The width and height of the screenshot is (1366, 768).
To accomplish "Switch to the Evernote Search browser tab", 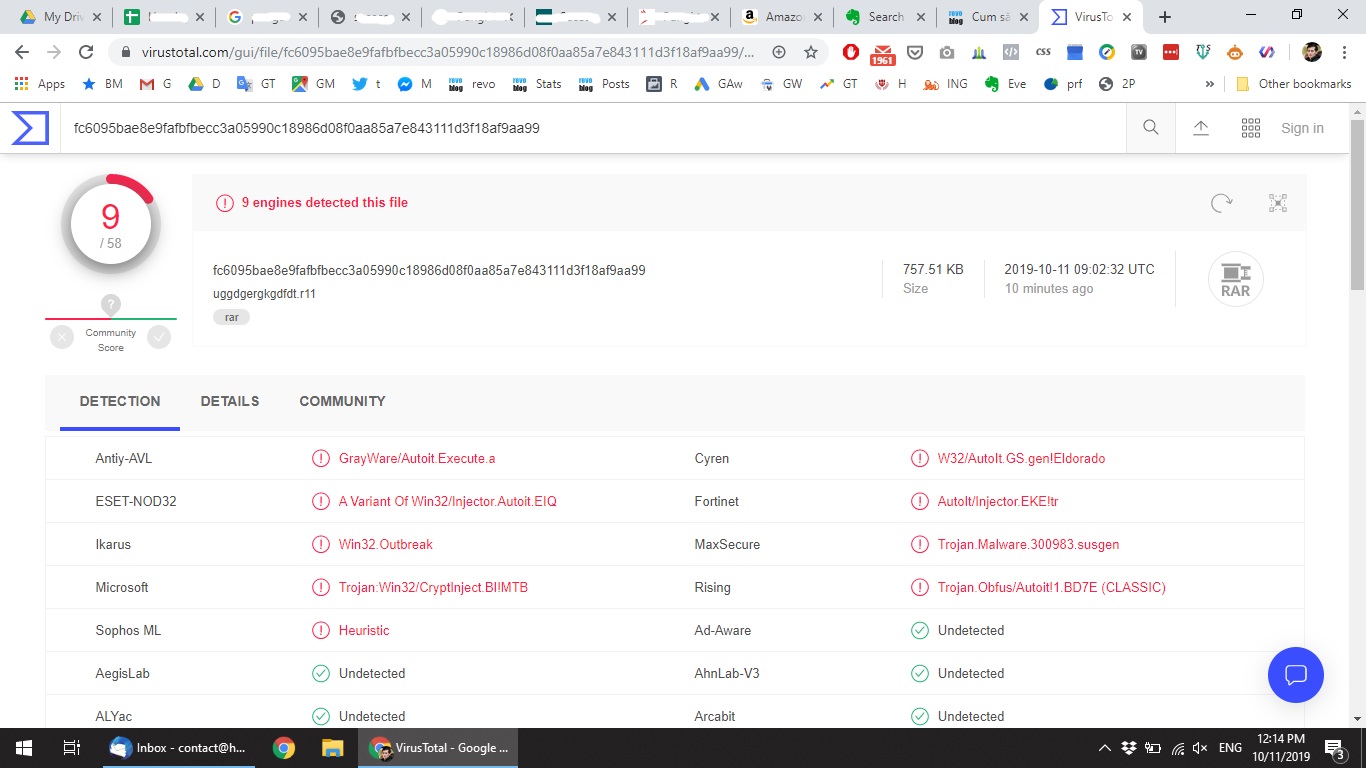I will pyautogui.click(x=883, y=17).
